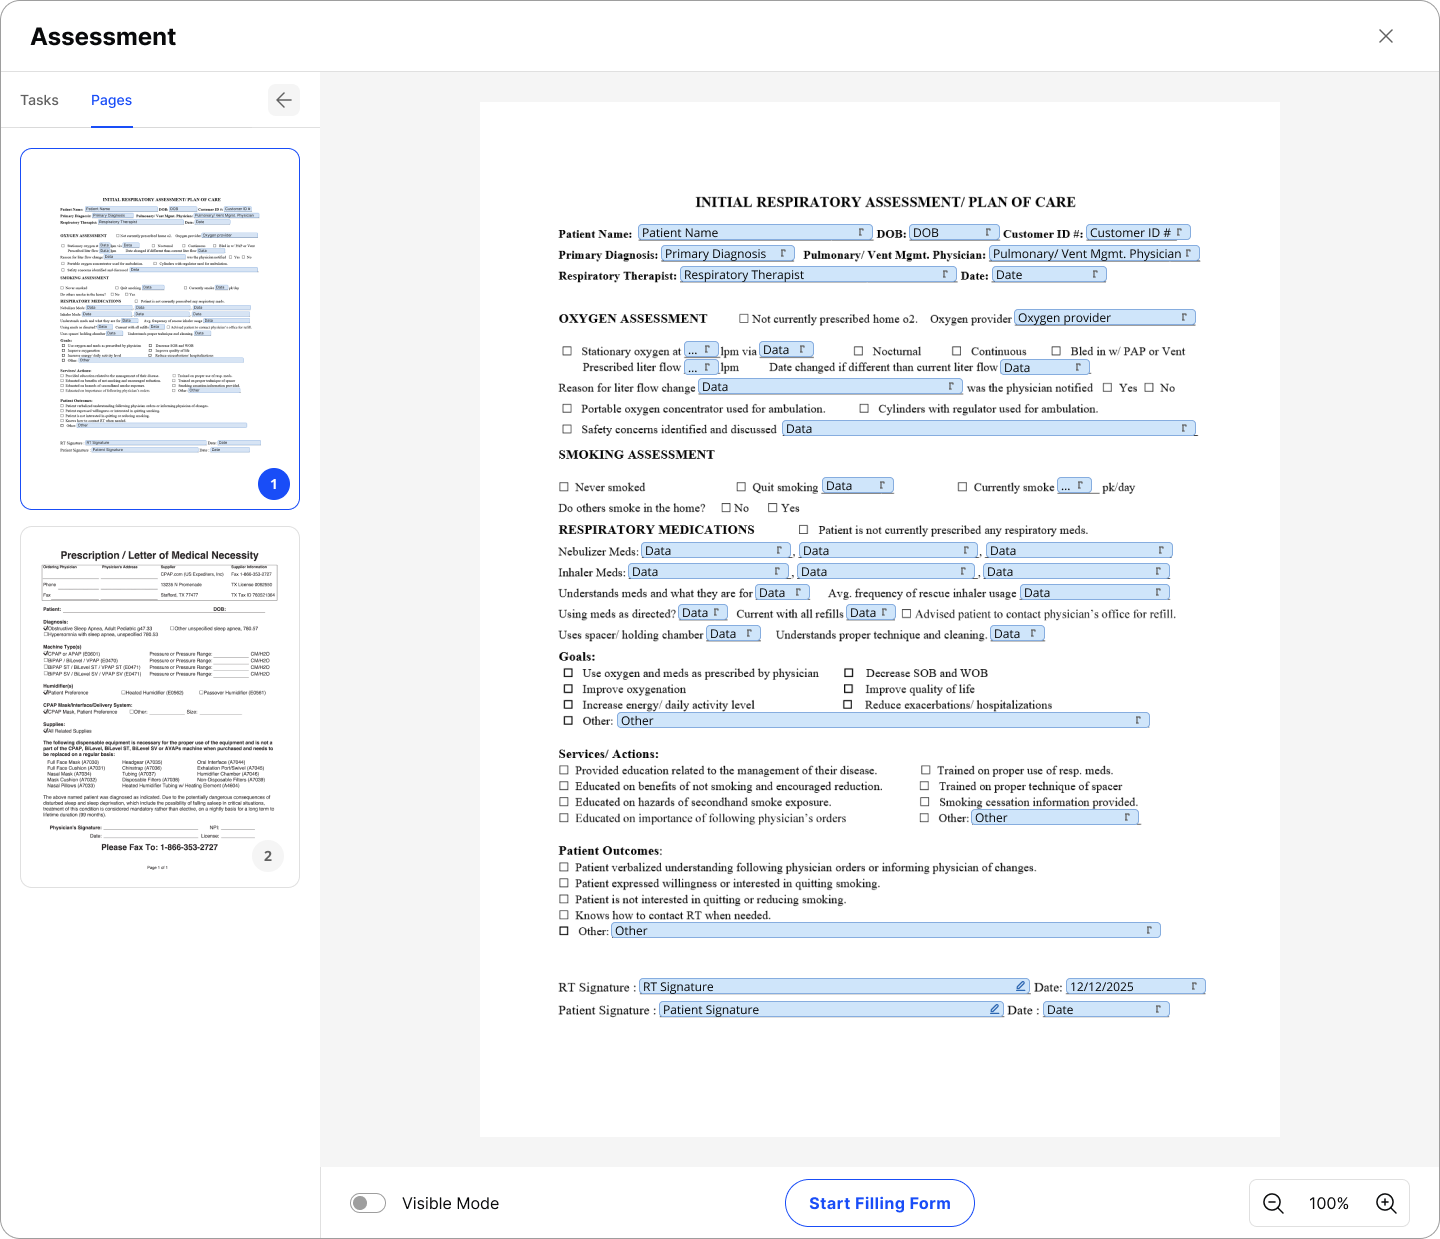Check the Never smoked checkbox
Screen dimensions: 1440x1239
(564, 487)
